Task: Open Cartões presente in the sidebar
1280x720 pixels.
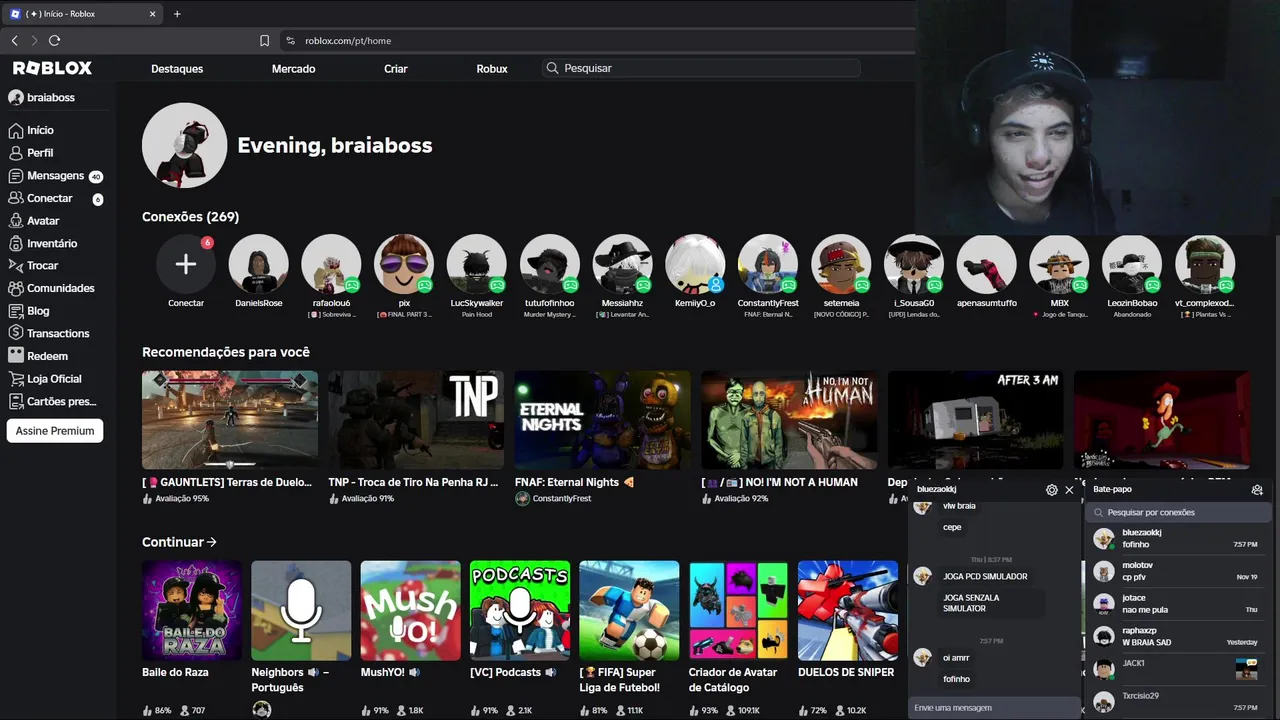Action: pyautogui.click(x=61, y=401)
